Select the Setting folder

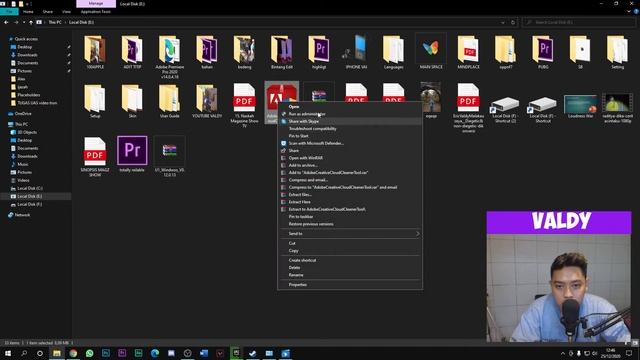click(618, 52)
